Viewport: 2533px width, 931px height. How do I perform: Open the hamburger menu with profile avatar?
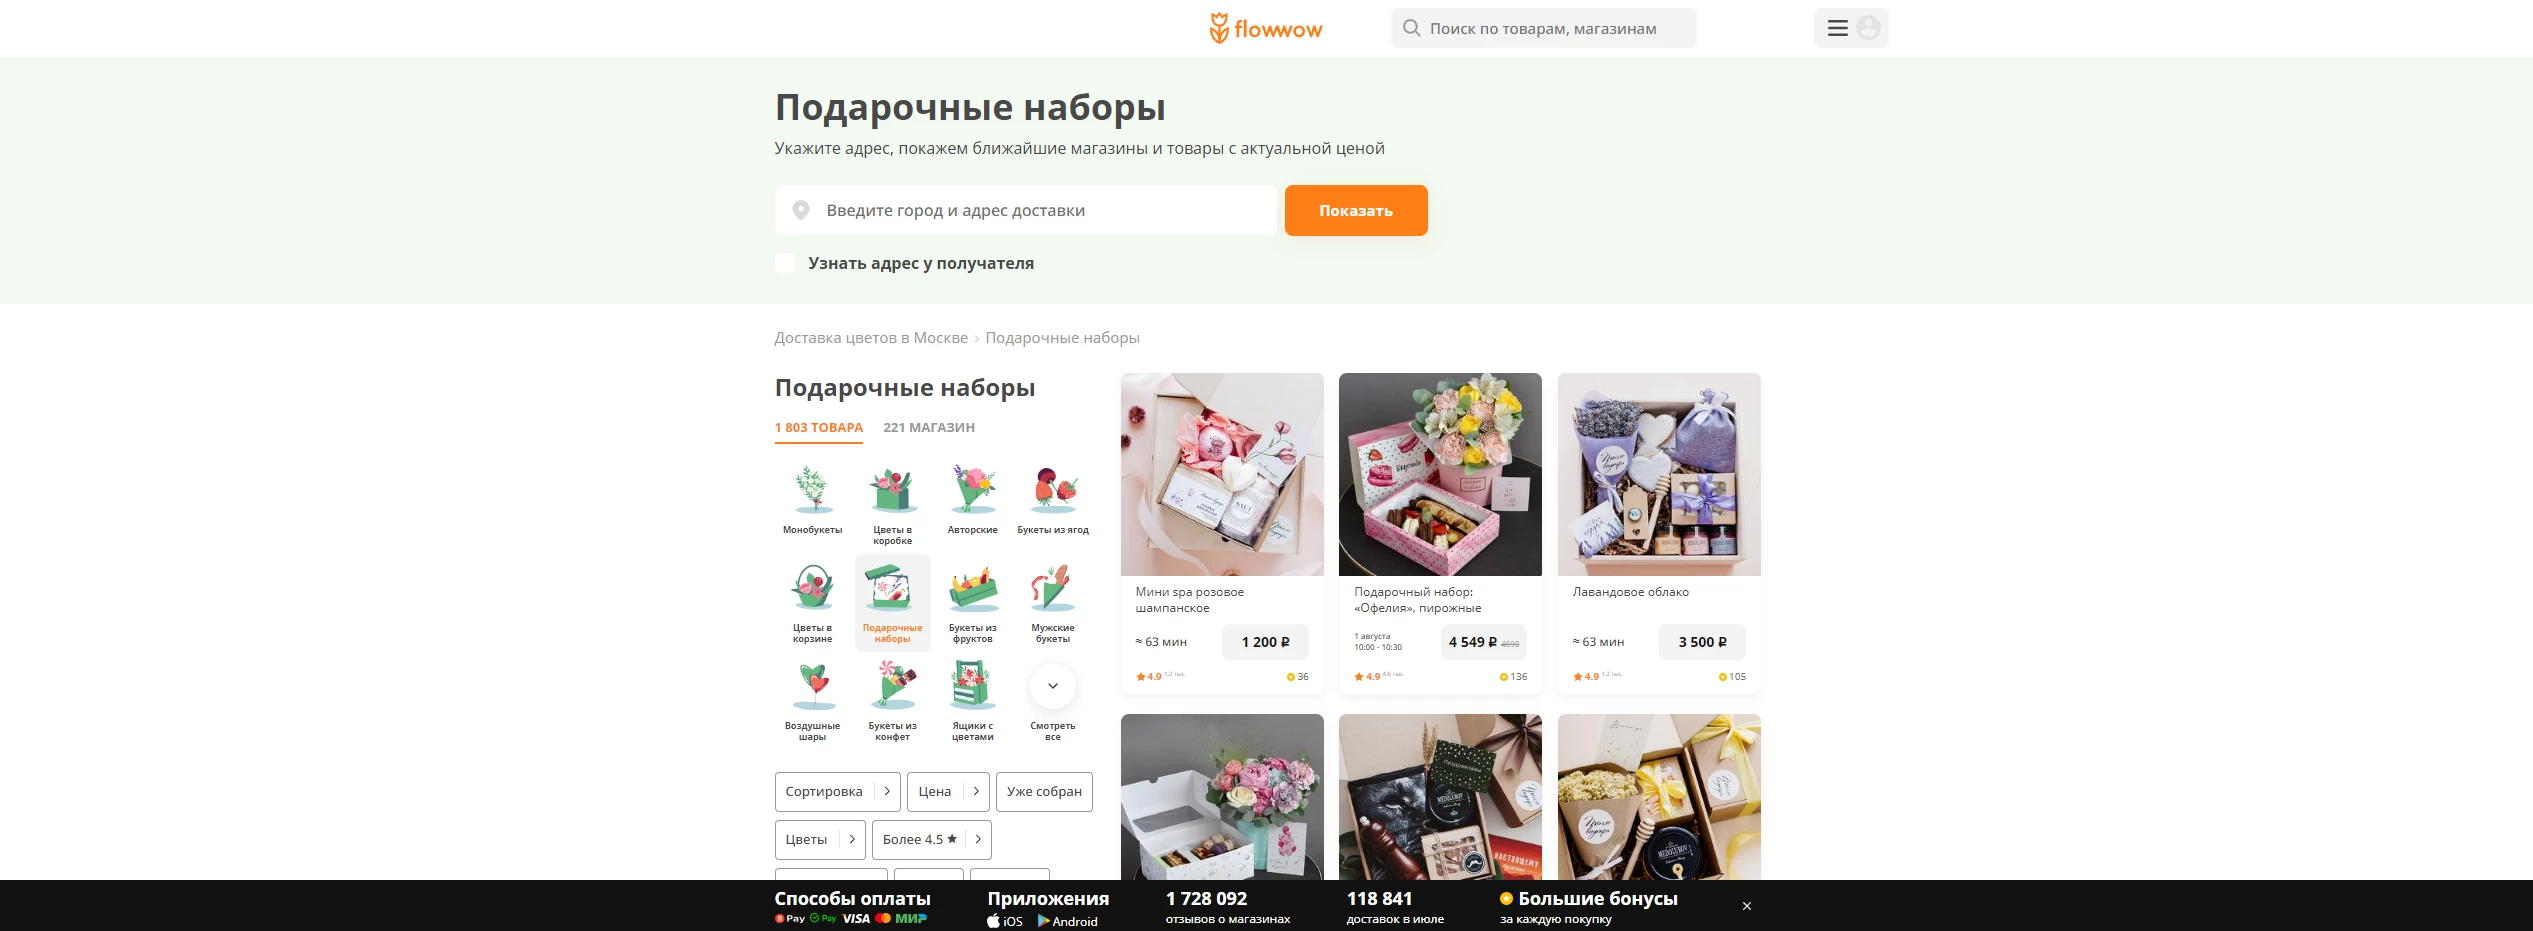[x=1851, y=28]
